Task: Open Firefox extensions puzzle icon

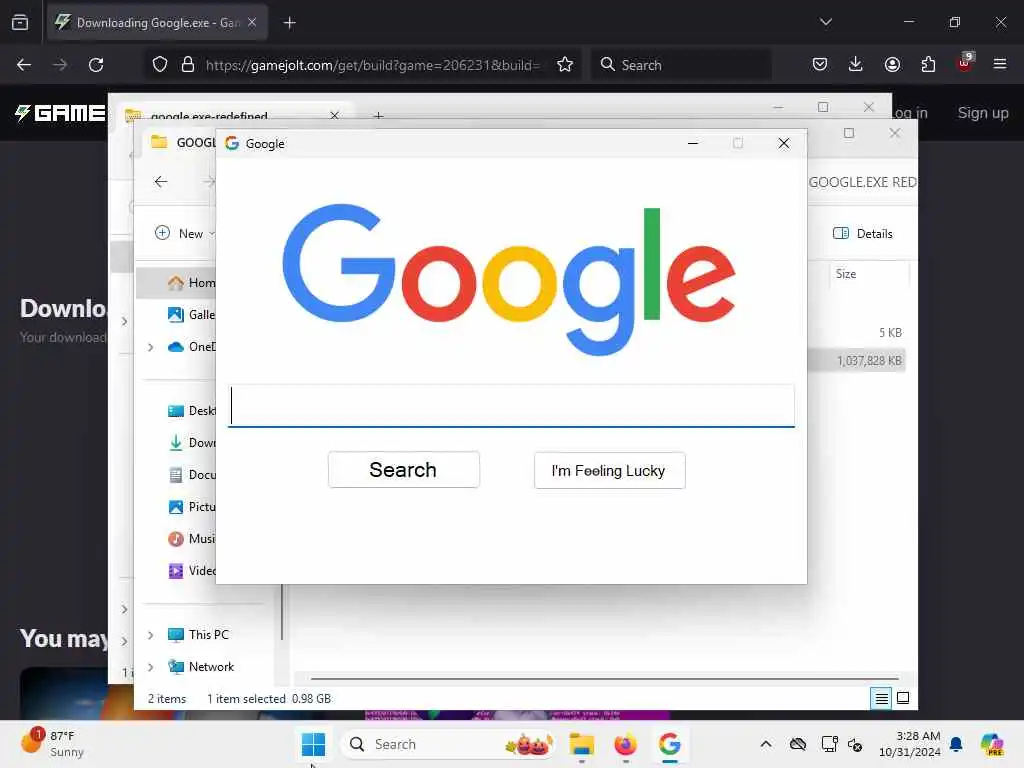Action: (928, 65)
